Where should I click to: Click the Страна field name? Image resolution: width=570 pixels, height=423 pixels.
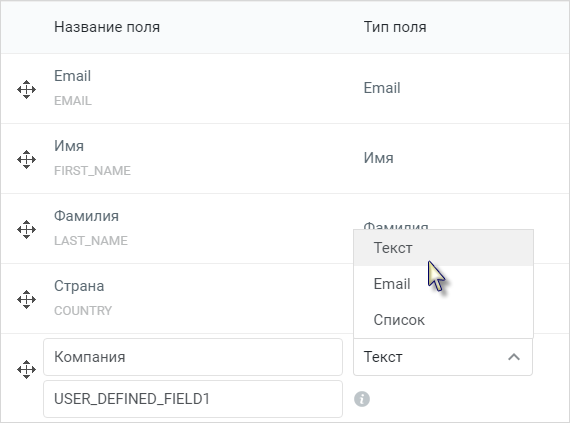pyautogui.click(x=79, y=286)
